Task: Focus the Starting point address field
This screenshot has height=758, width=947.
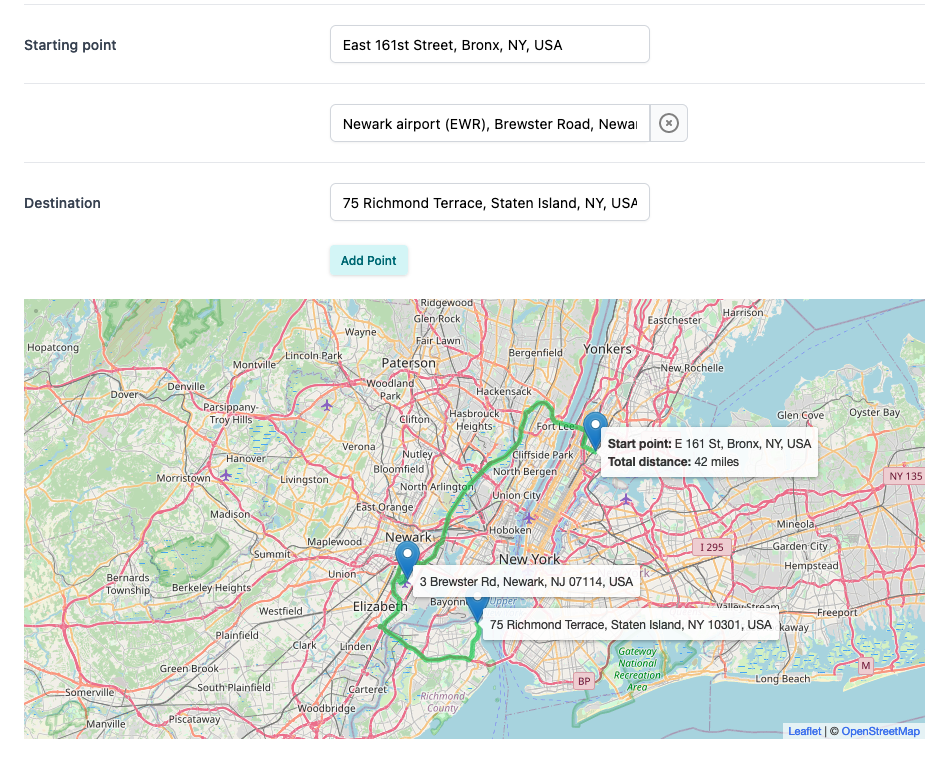Action: [489, 44]
